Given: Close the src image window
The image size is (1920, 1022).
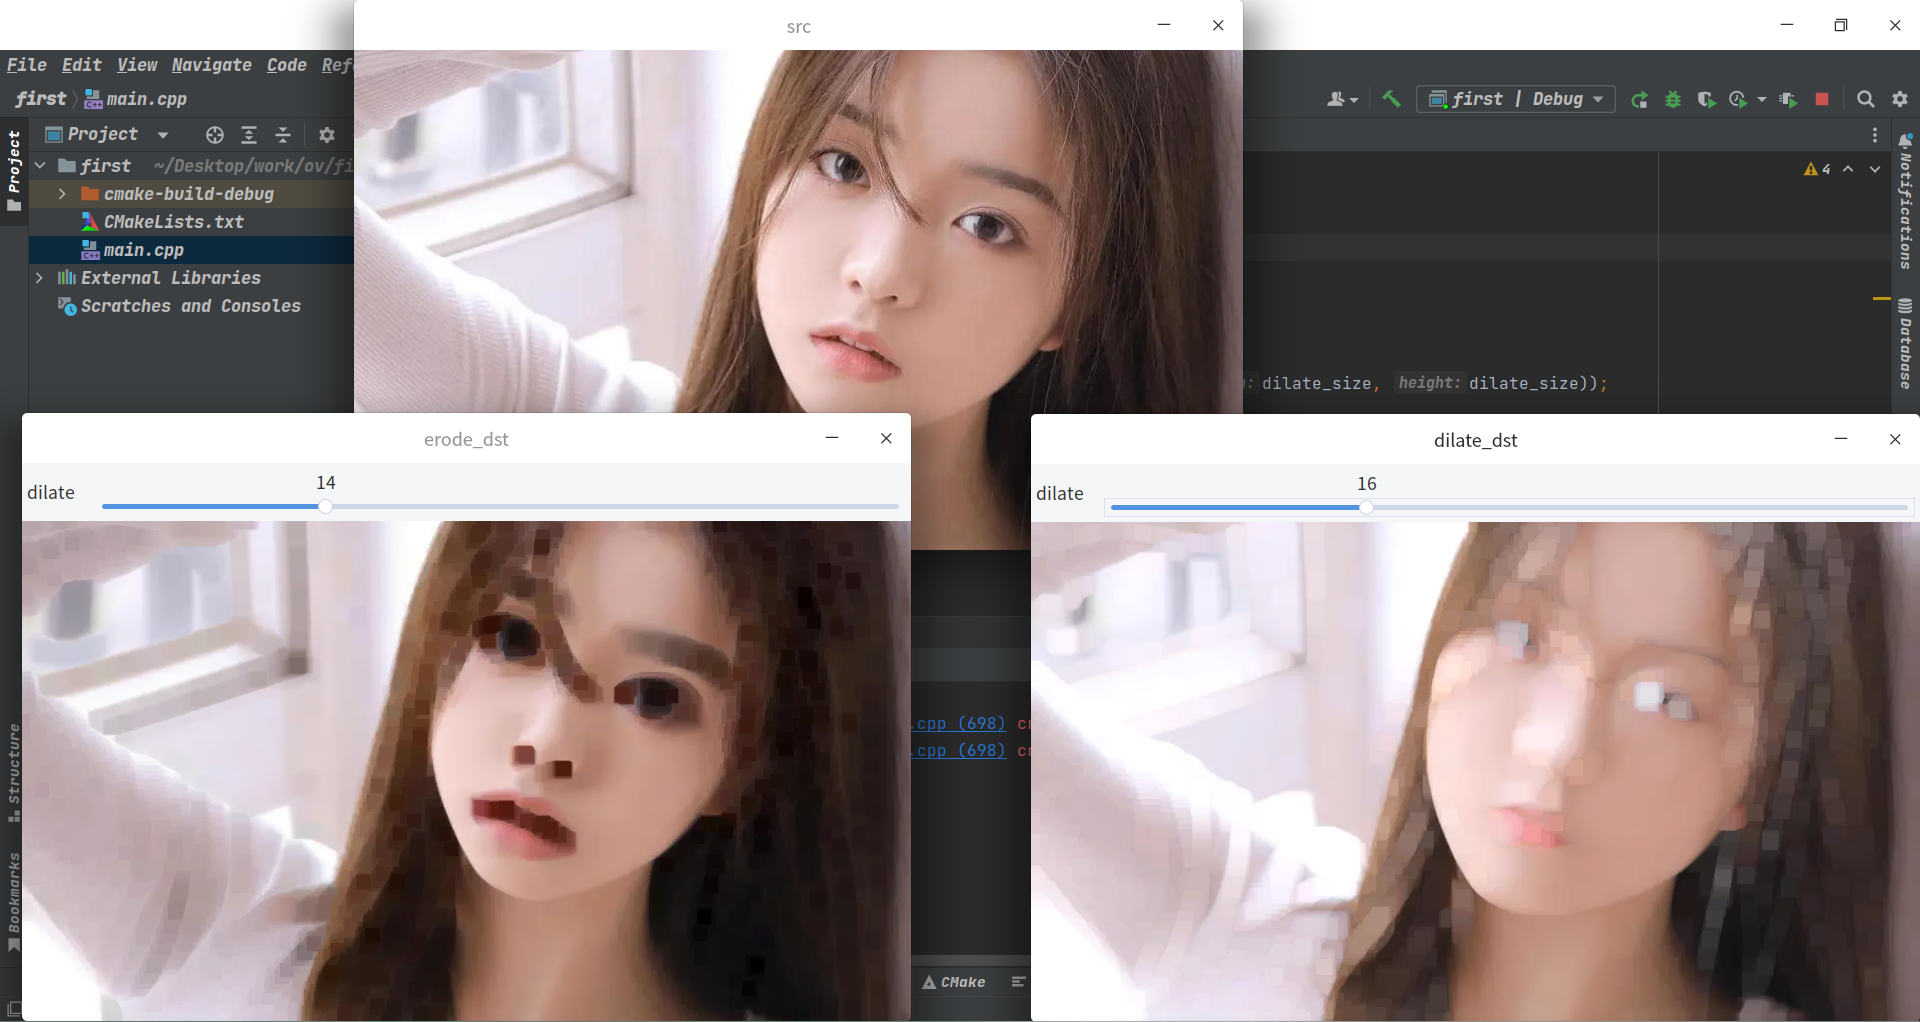Looking at the screenshot, I should (1218, 25).
